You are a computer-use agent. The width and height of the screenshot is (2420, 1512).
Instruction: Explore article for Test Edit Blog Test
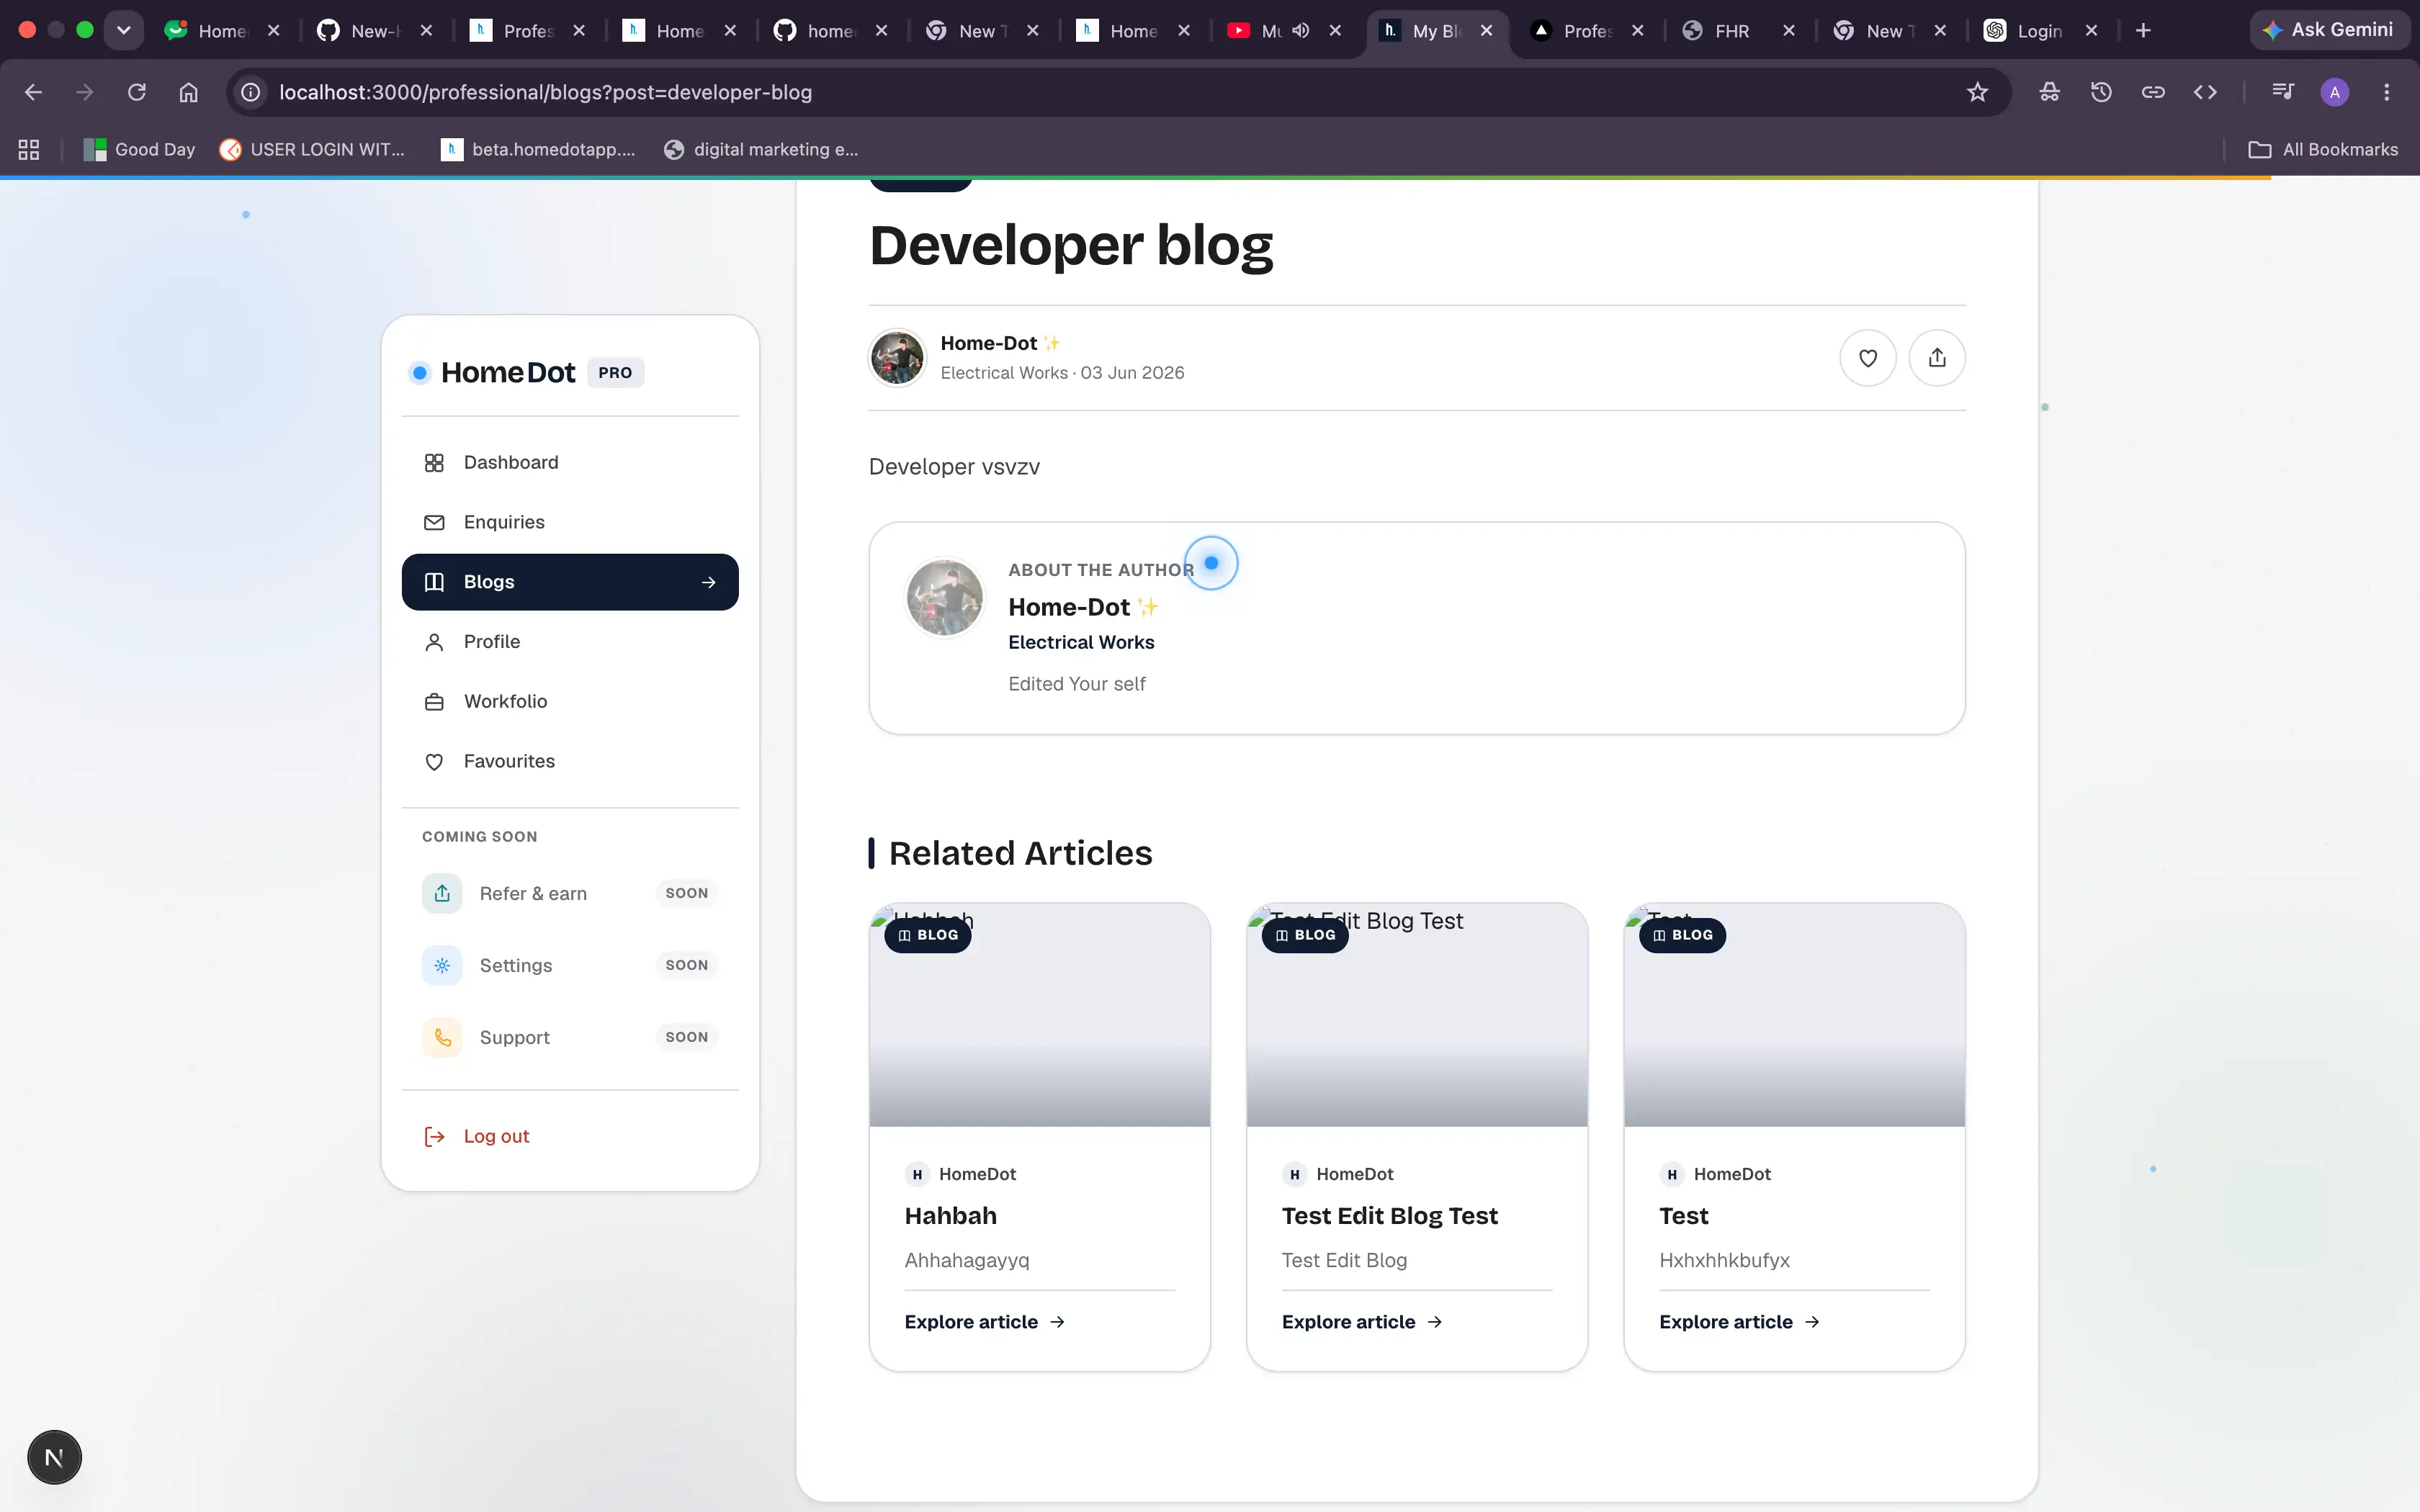1362,1322
